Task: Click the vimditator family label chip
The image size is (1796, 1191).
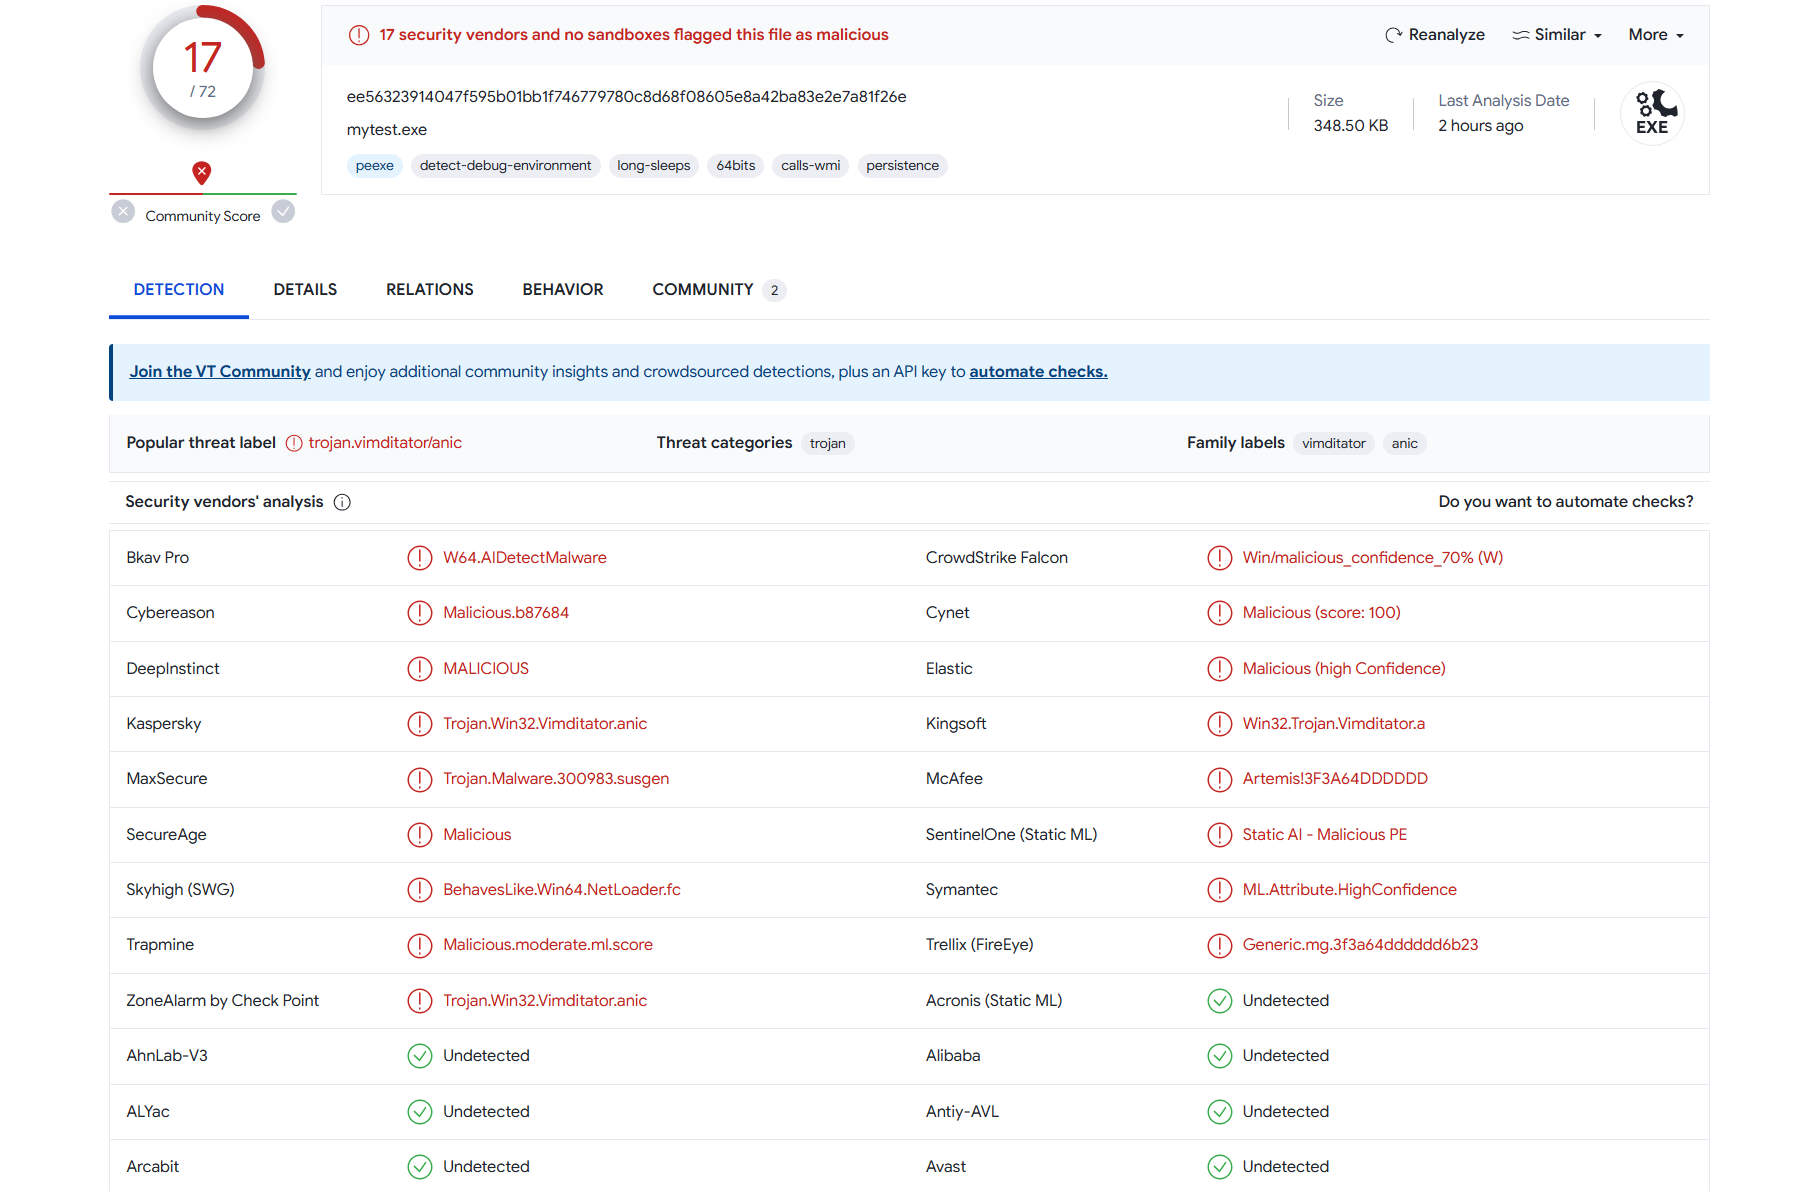Action: point(1334,444)
